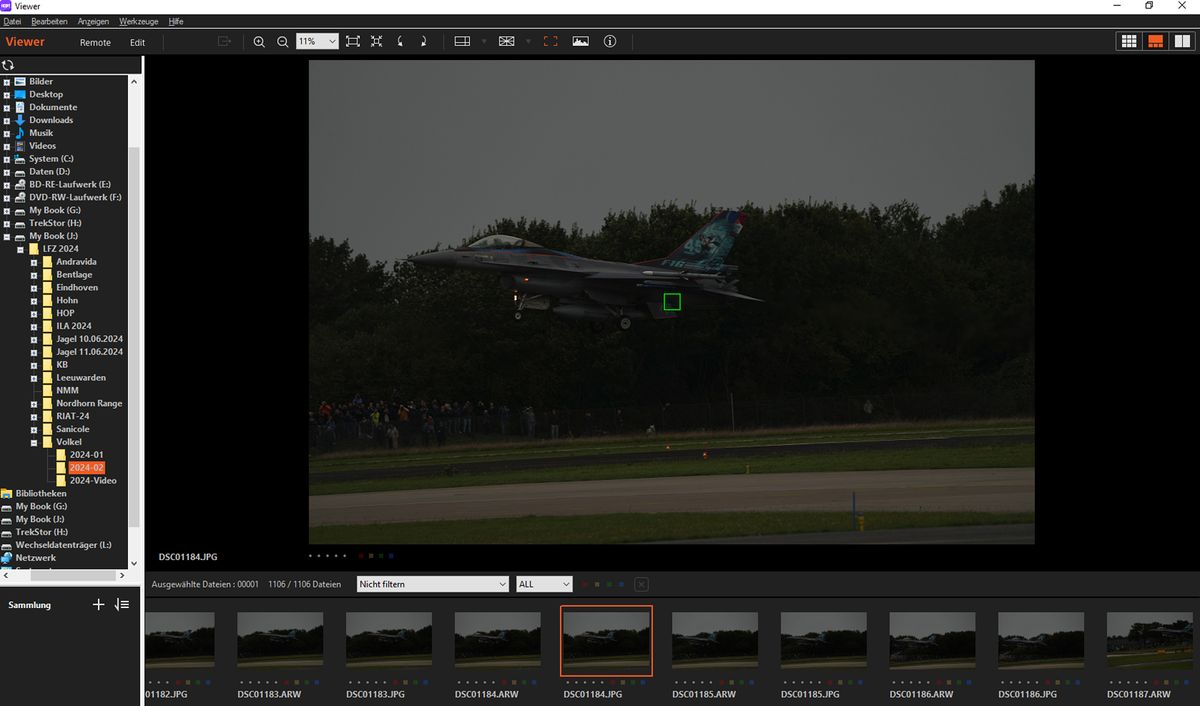Image resolution: width=1200 pixels, height=706 pixels.
Task: Switch to Remote mode
Action: click(95, 42)
